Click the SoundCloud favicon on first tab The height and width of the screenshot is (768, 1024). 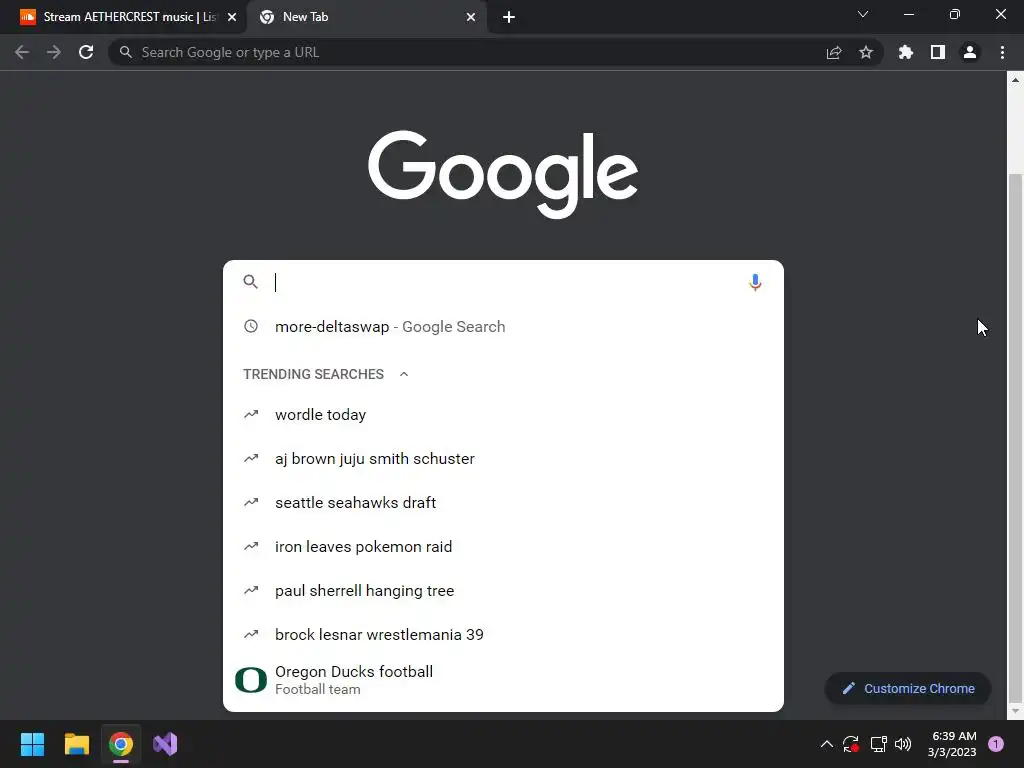[27, 17]
